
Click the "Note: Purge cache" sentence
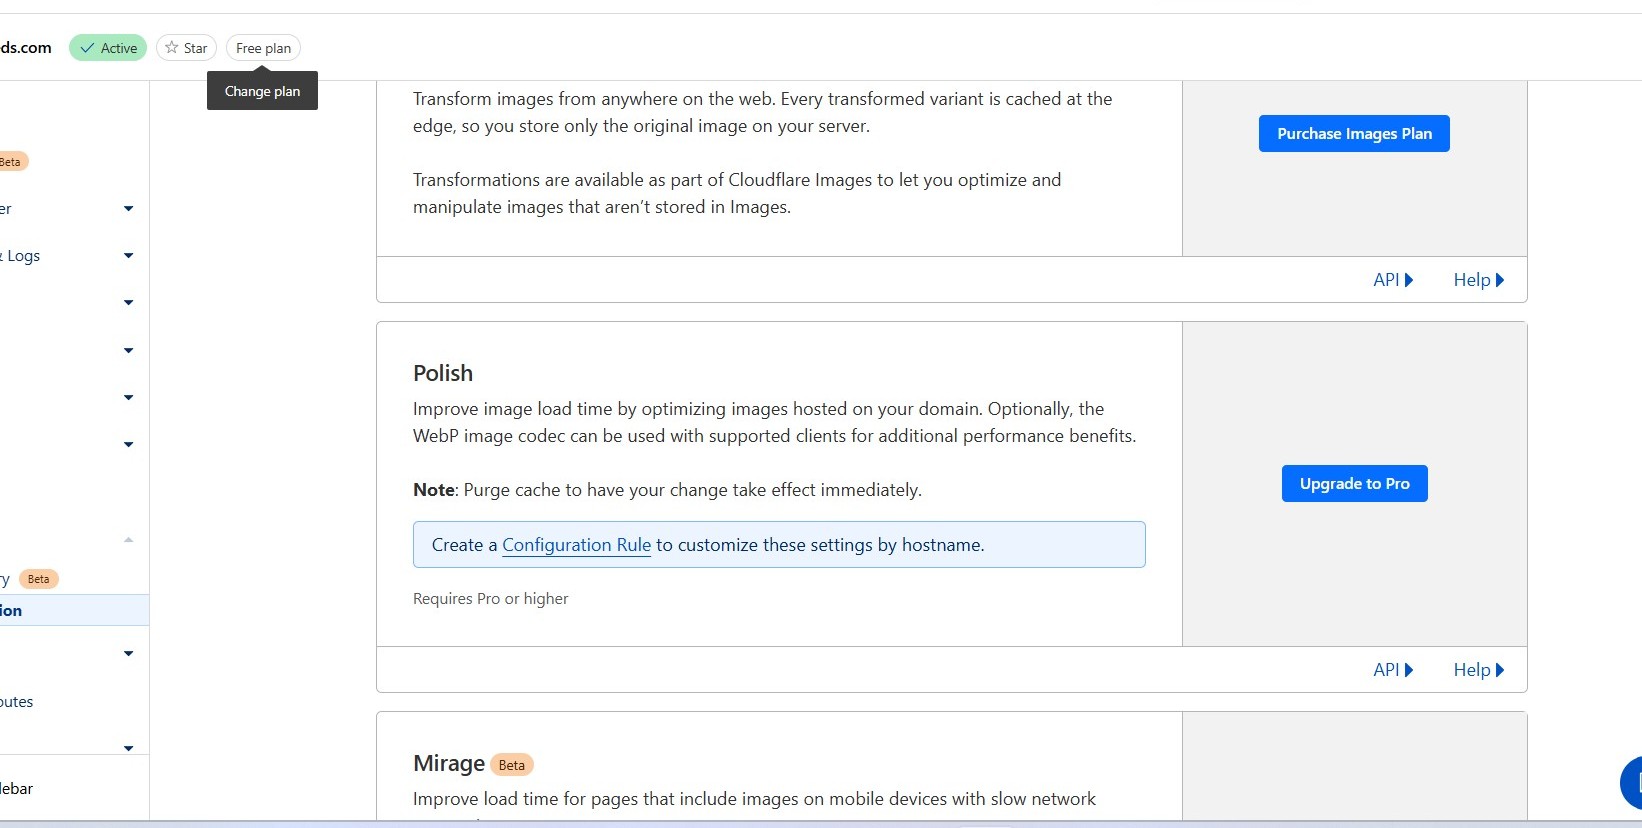click(x=667, y=490)
